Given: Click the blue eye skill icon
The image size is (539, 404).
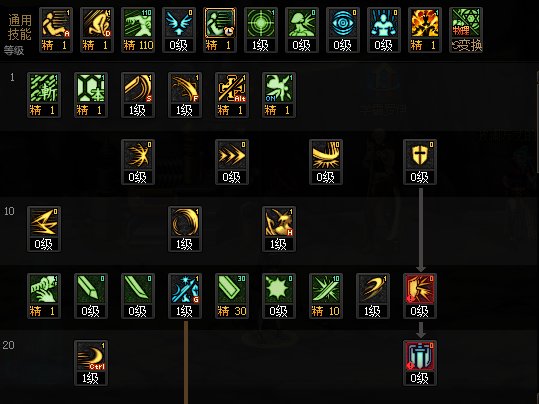Looking at the screenshot, I should coord(343,30).
